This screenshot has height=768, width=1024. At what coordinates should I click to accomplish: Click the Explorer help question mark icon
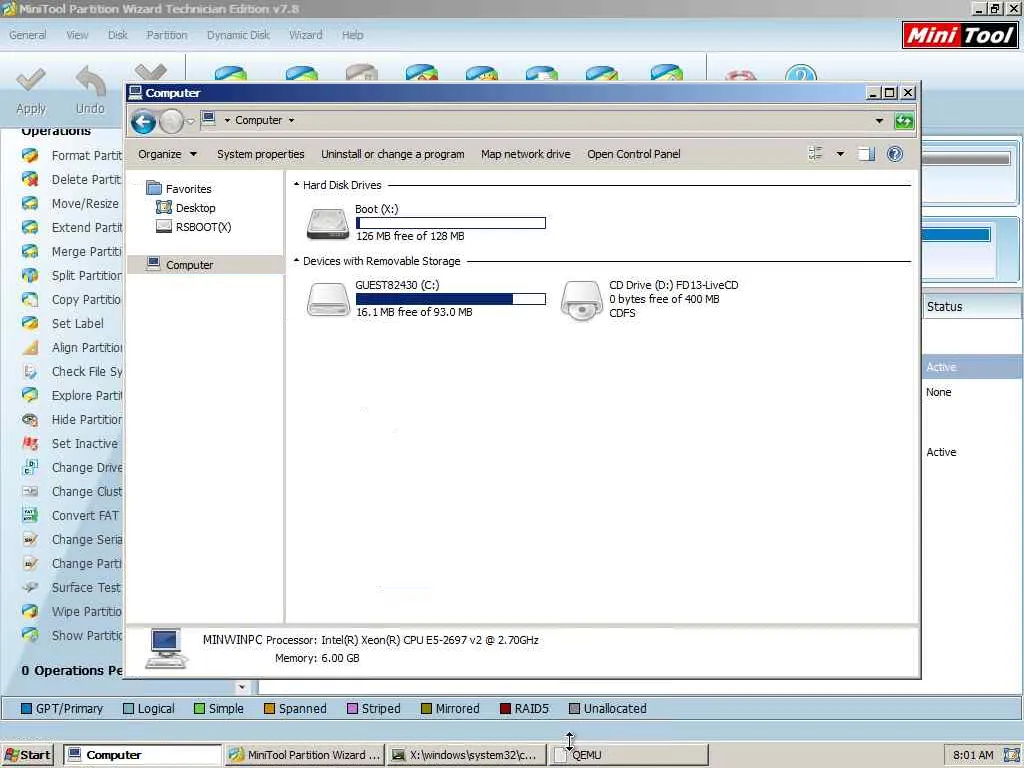895,154
